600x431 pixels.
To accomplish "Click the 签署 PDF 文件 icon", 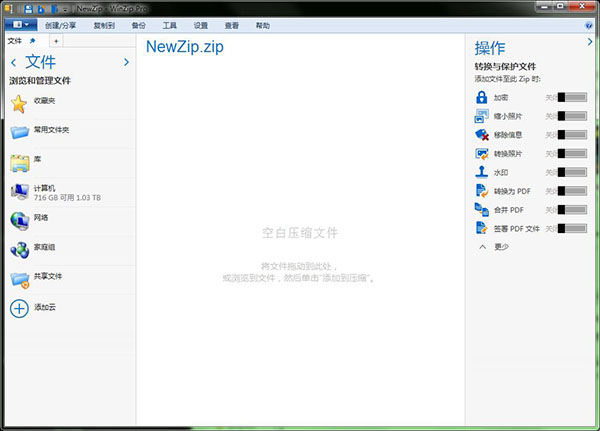I will pos(481,228).
